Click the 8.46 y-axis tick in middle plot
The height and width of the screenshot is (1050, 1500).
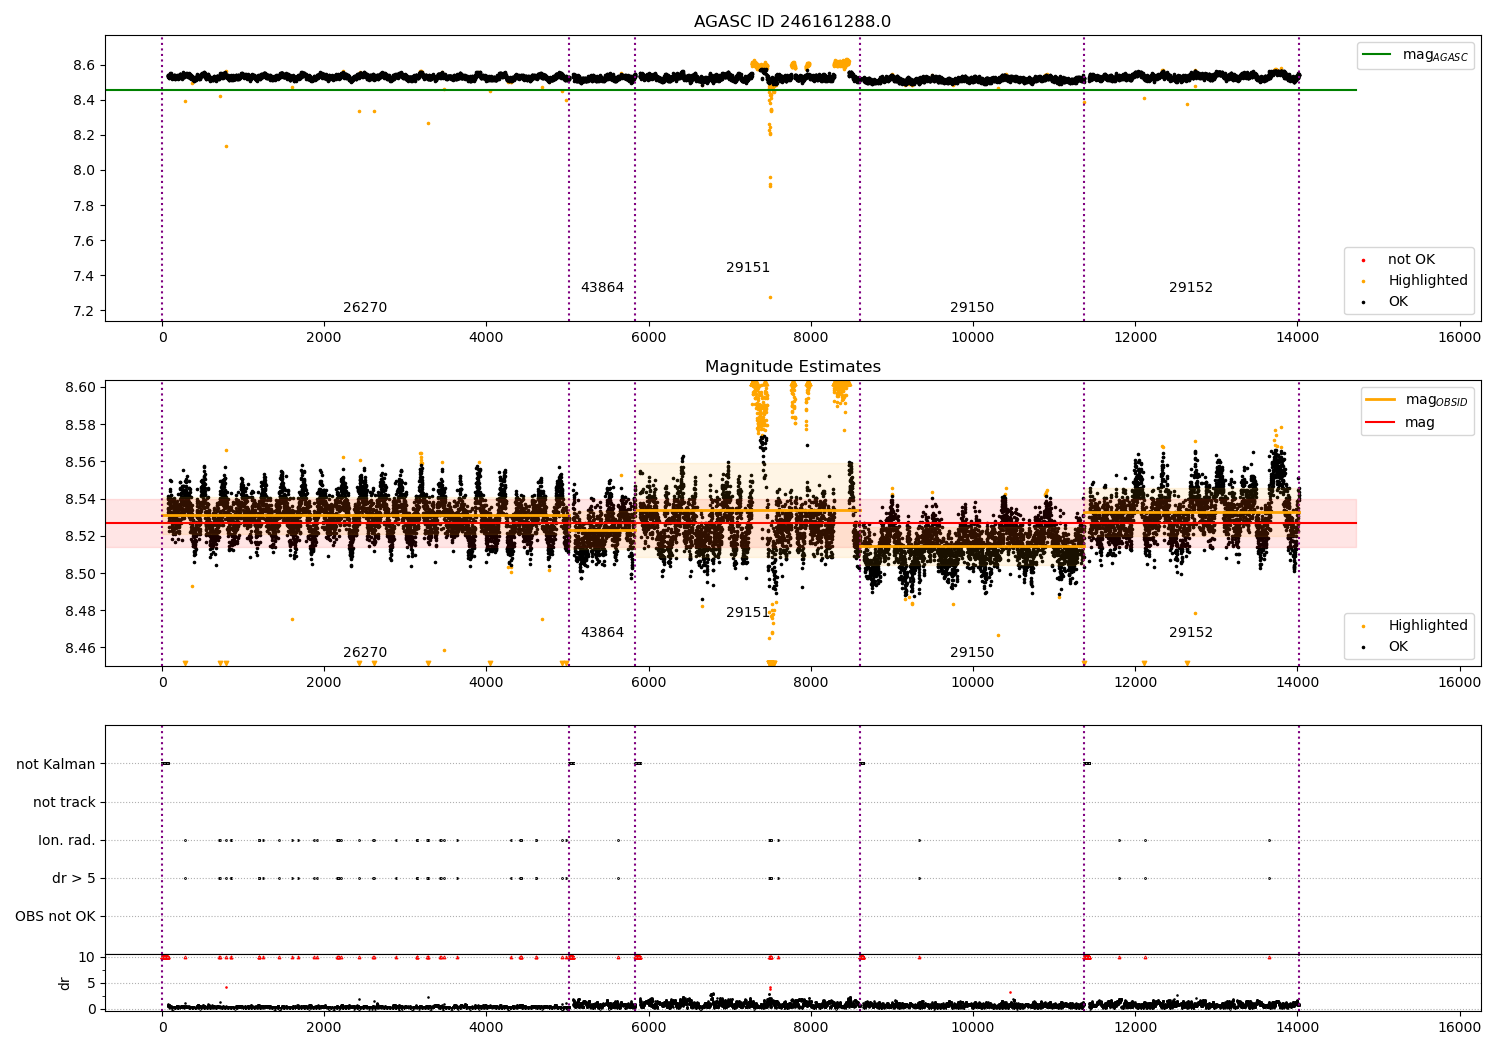[x=80, y=649]
